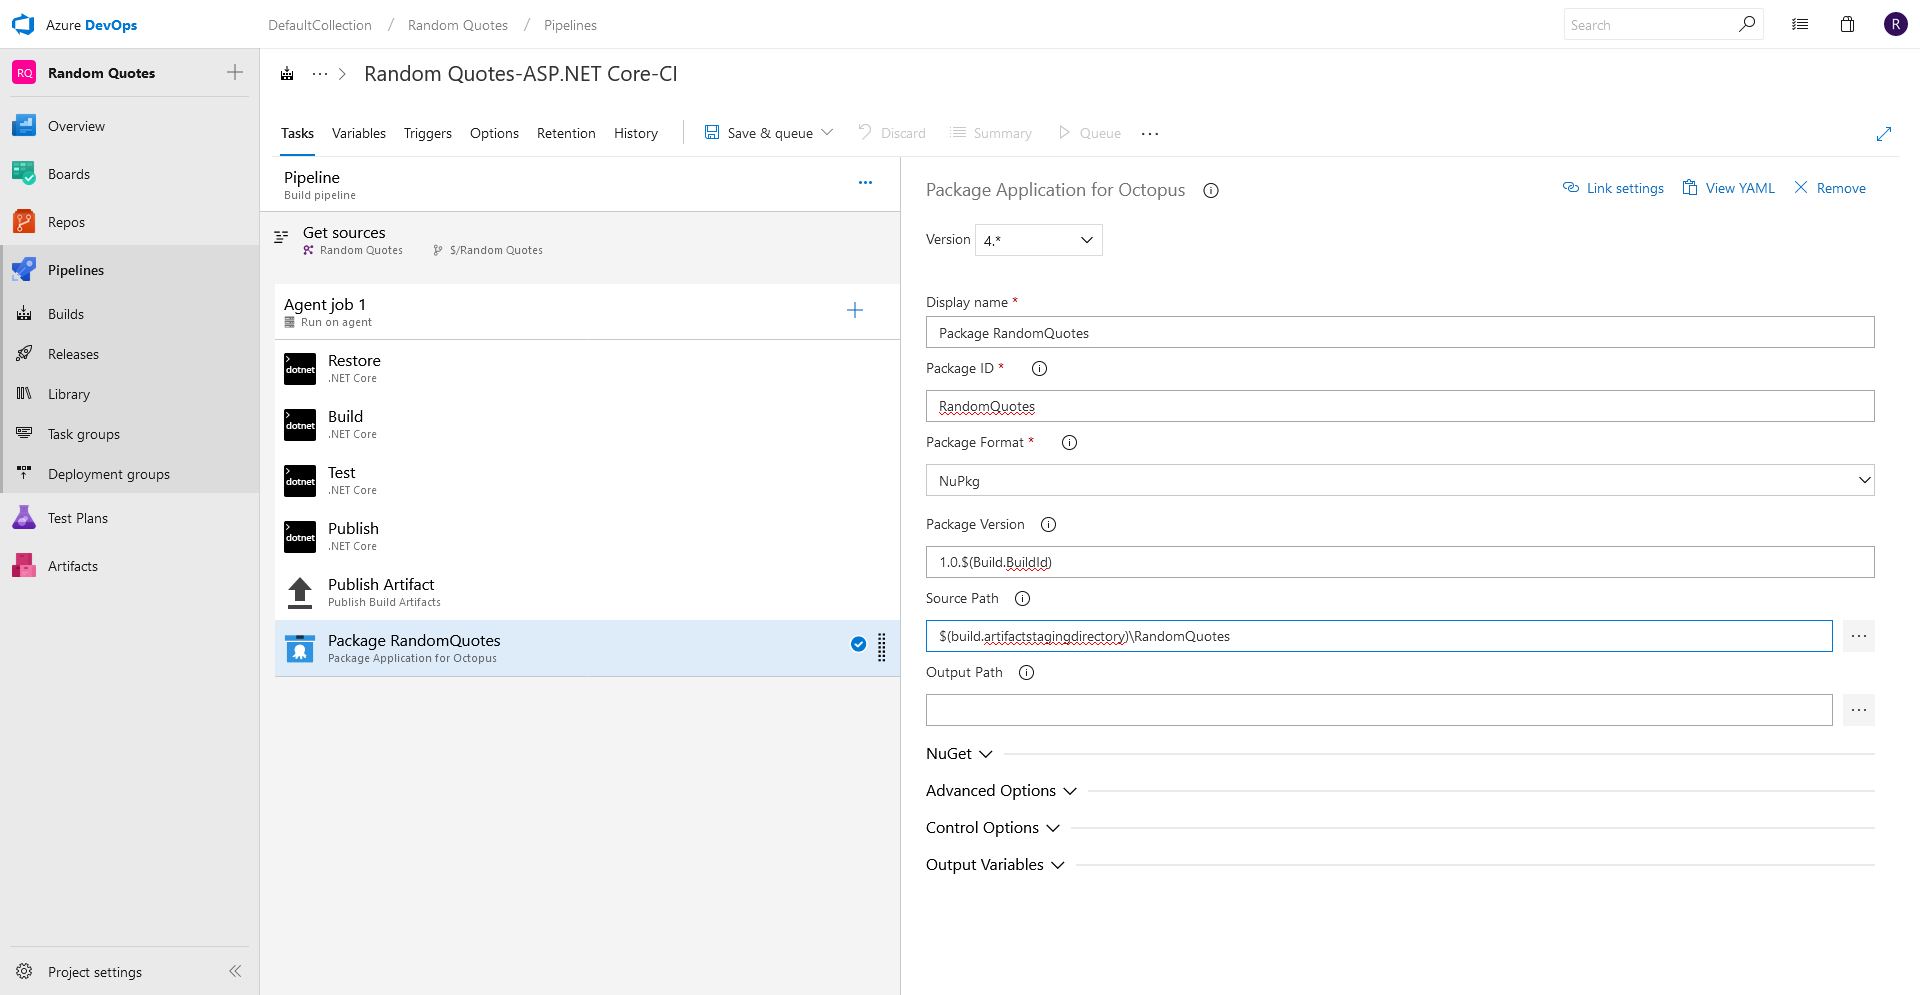Toggle full screen expand icon
This screenshot has width=1920, height=995.
(x=1884, y=134)
